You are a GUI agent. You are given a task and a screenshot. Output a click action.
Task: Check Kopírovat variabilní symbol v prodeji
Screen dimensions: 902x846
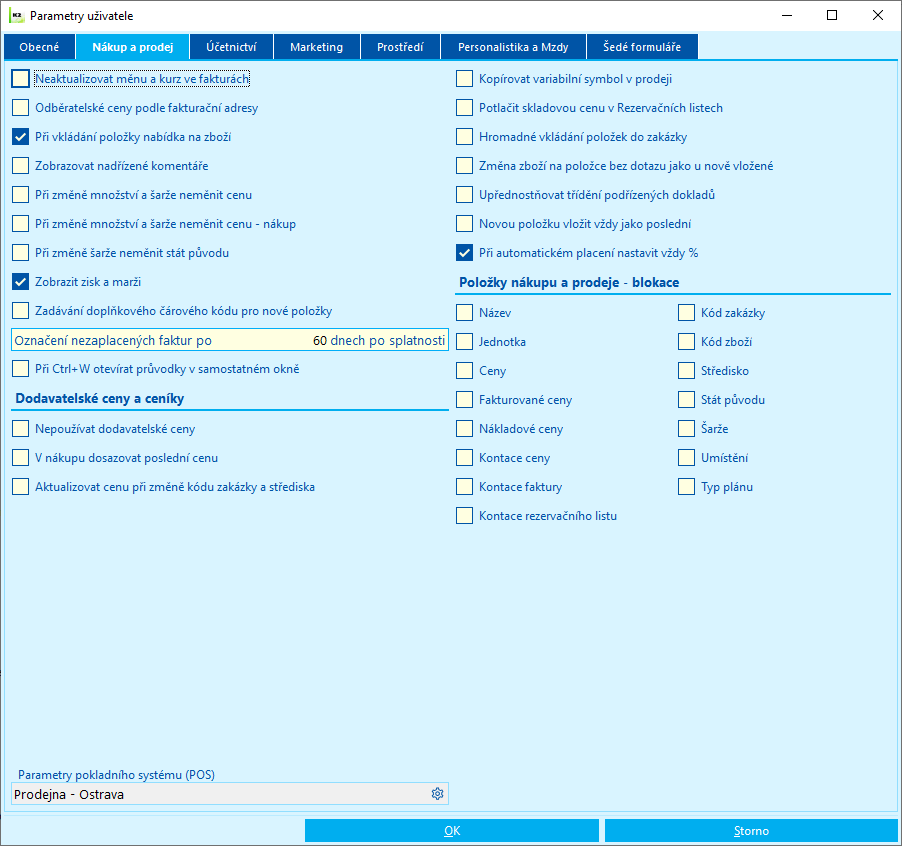(x=464, y=79)
